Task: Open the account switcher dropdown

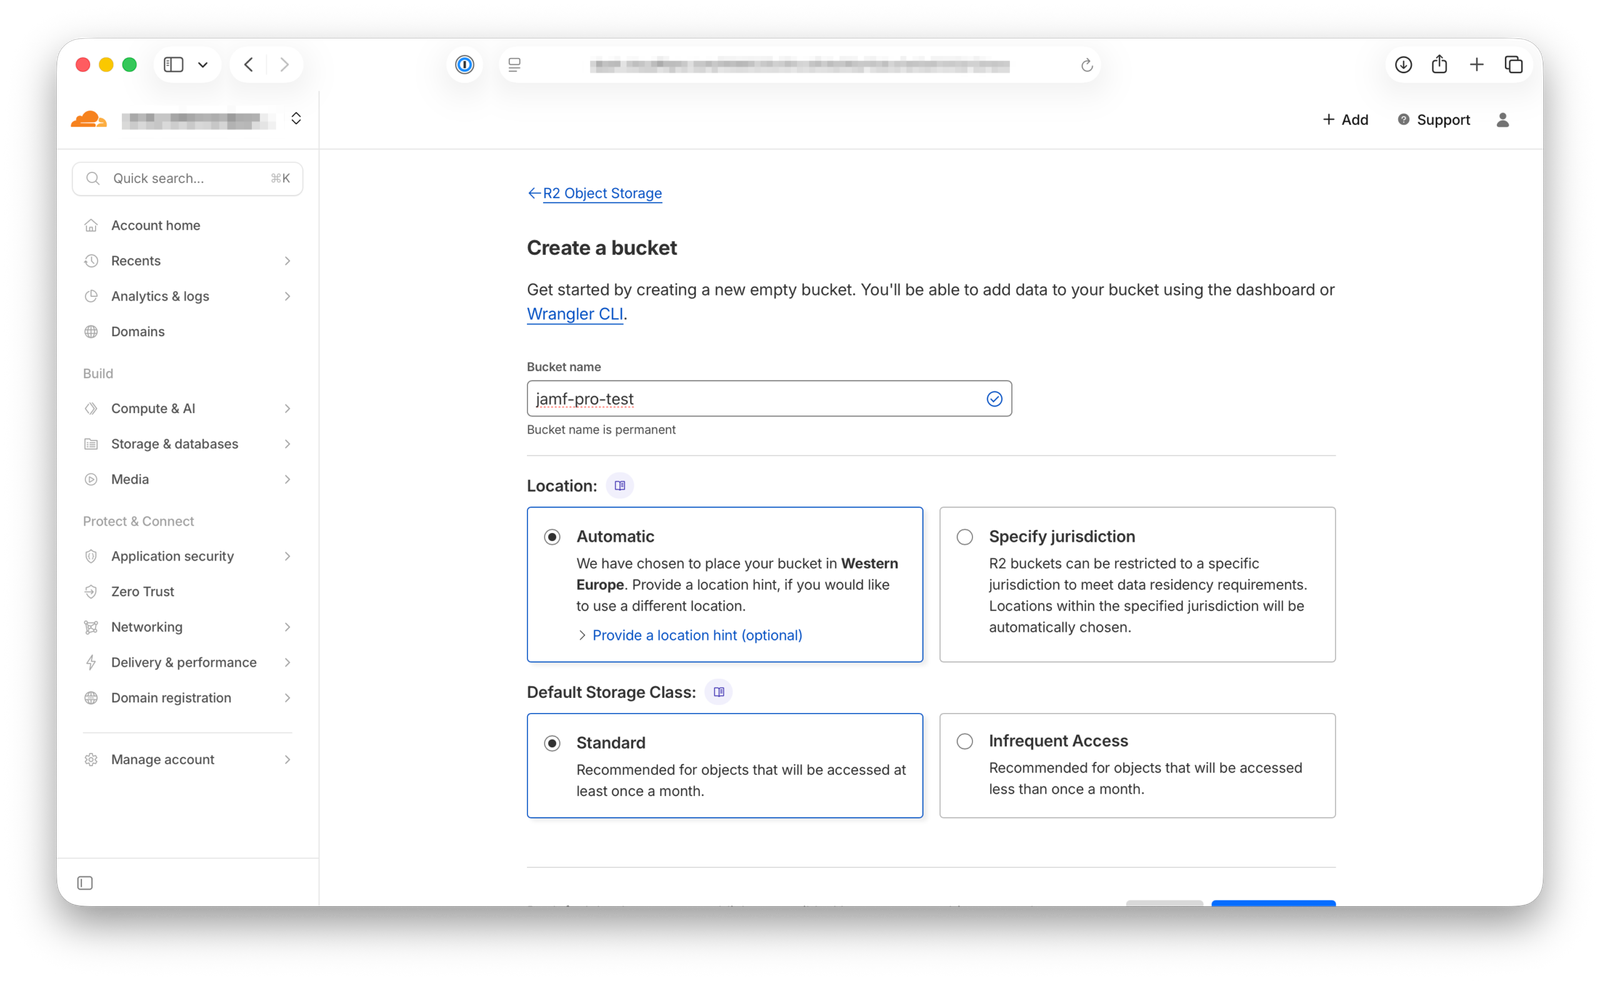Action: (x=296, y=119)
